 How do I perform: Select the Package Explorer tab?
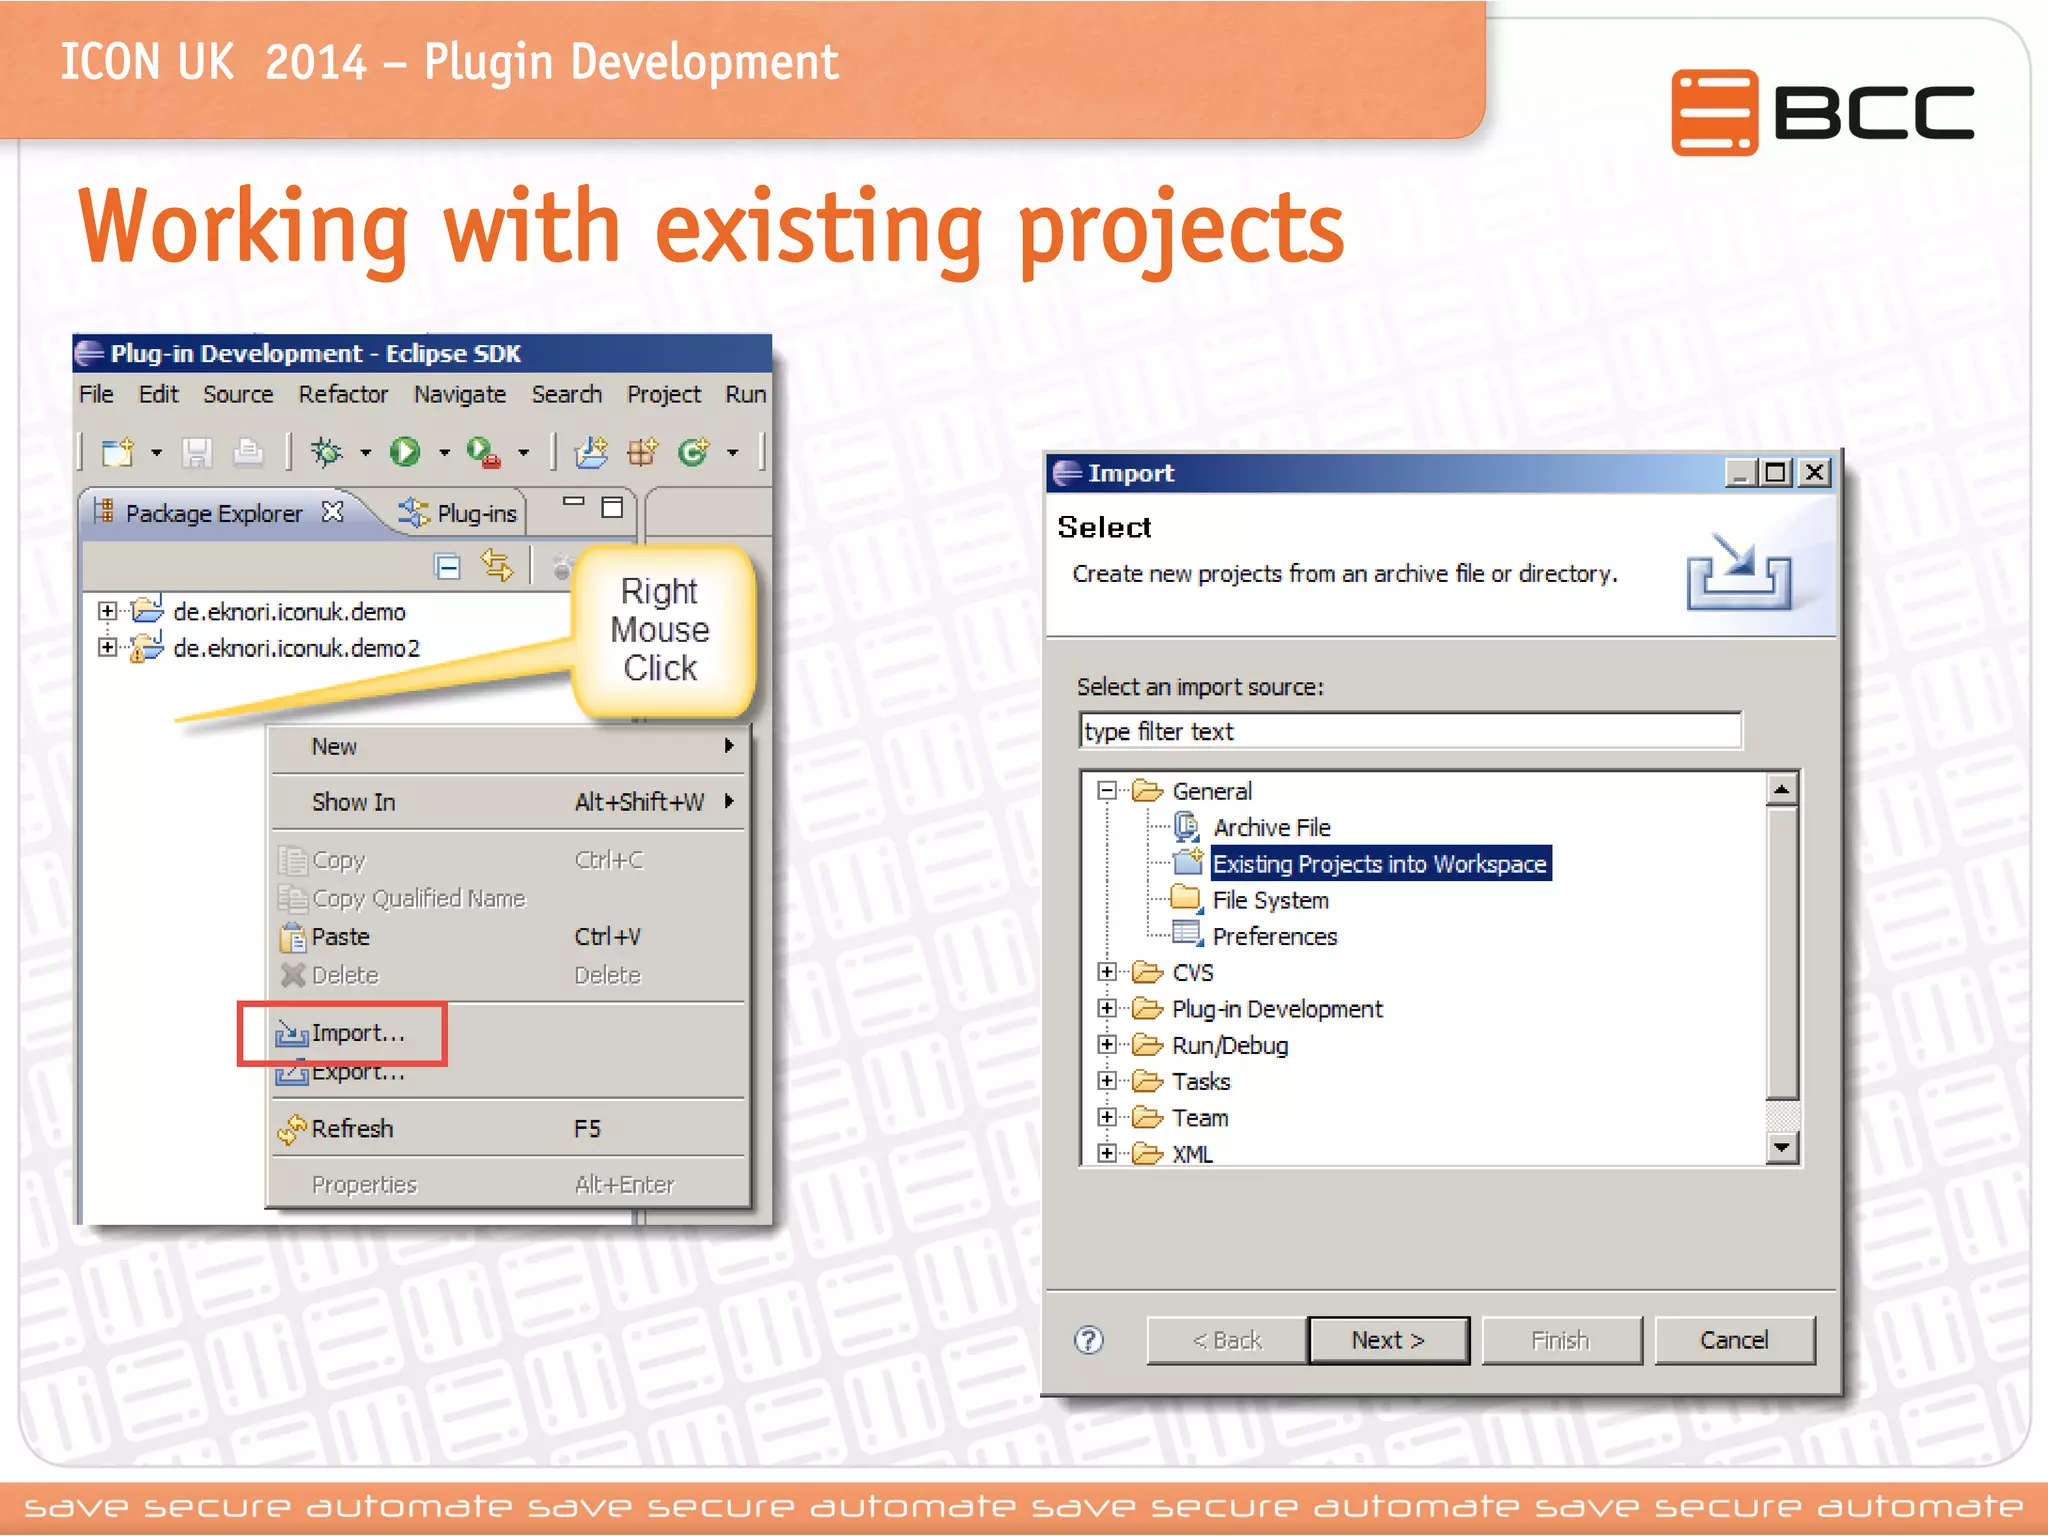point(214,513)
